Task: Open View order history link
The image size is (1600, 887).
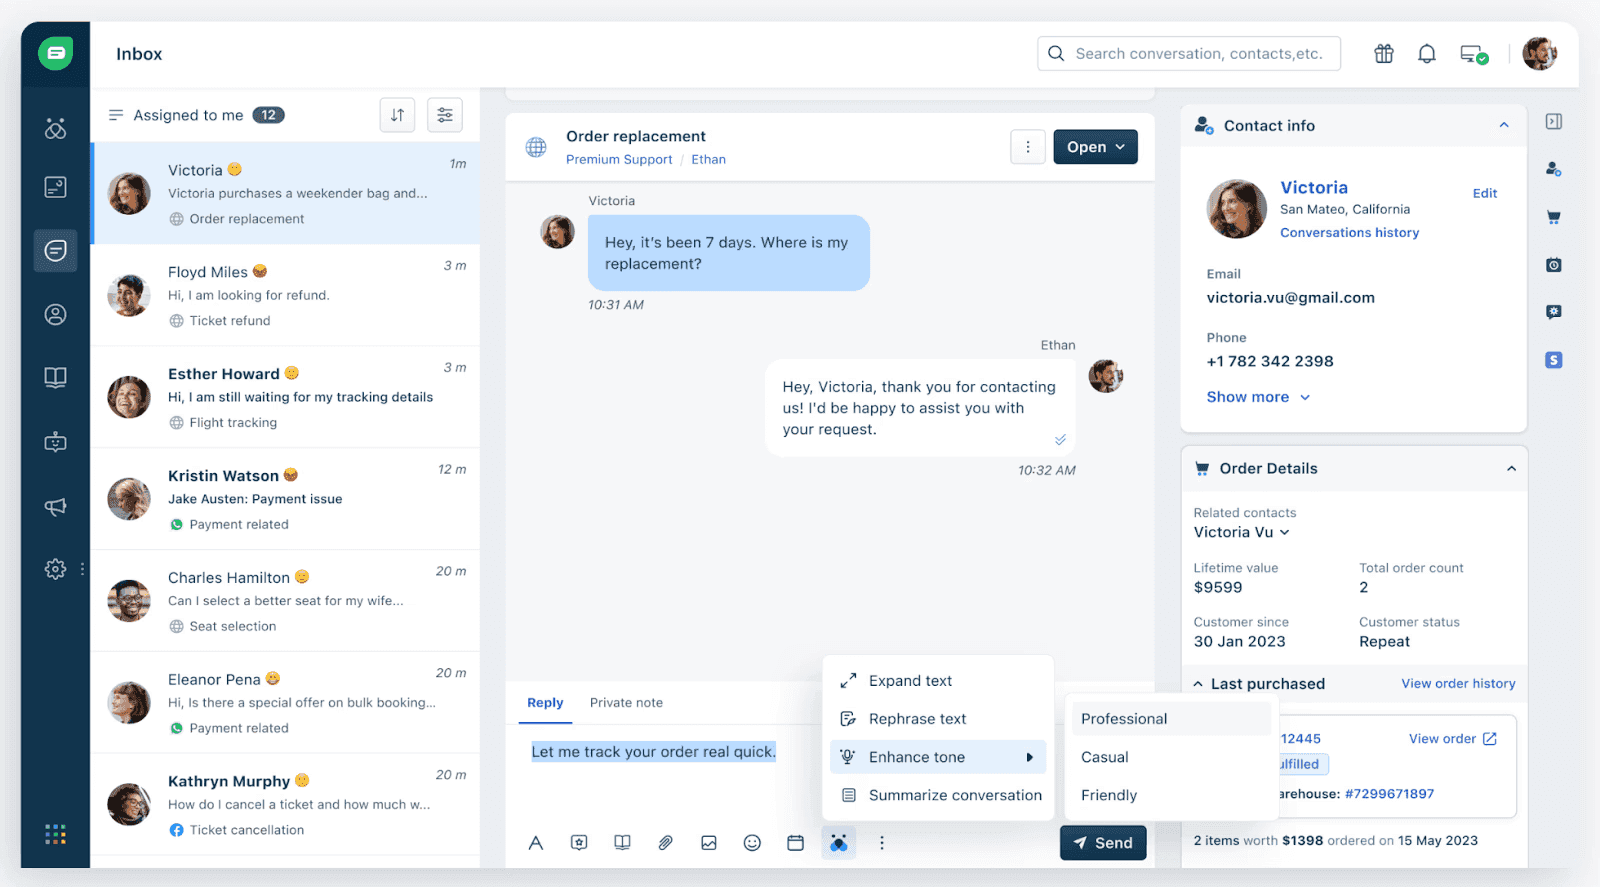Action: (x=1458, y=684)
